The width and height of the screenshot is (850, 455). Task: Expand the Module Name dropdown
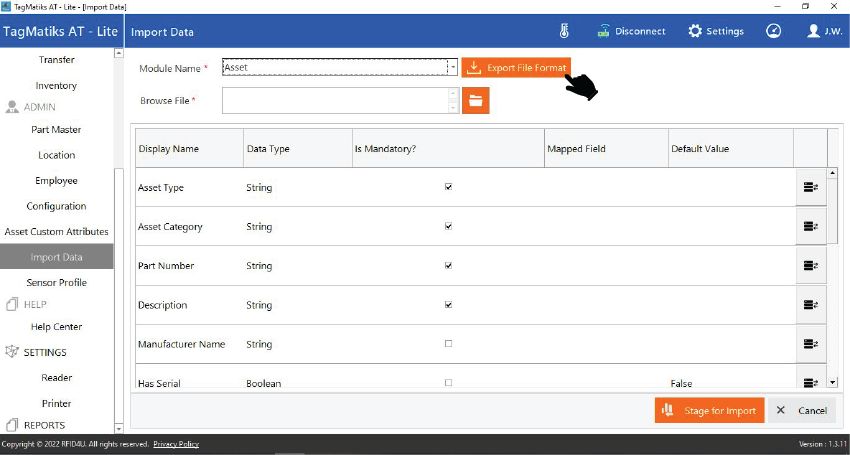[452, 68]
